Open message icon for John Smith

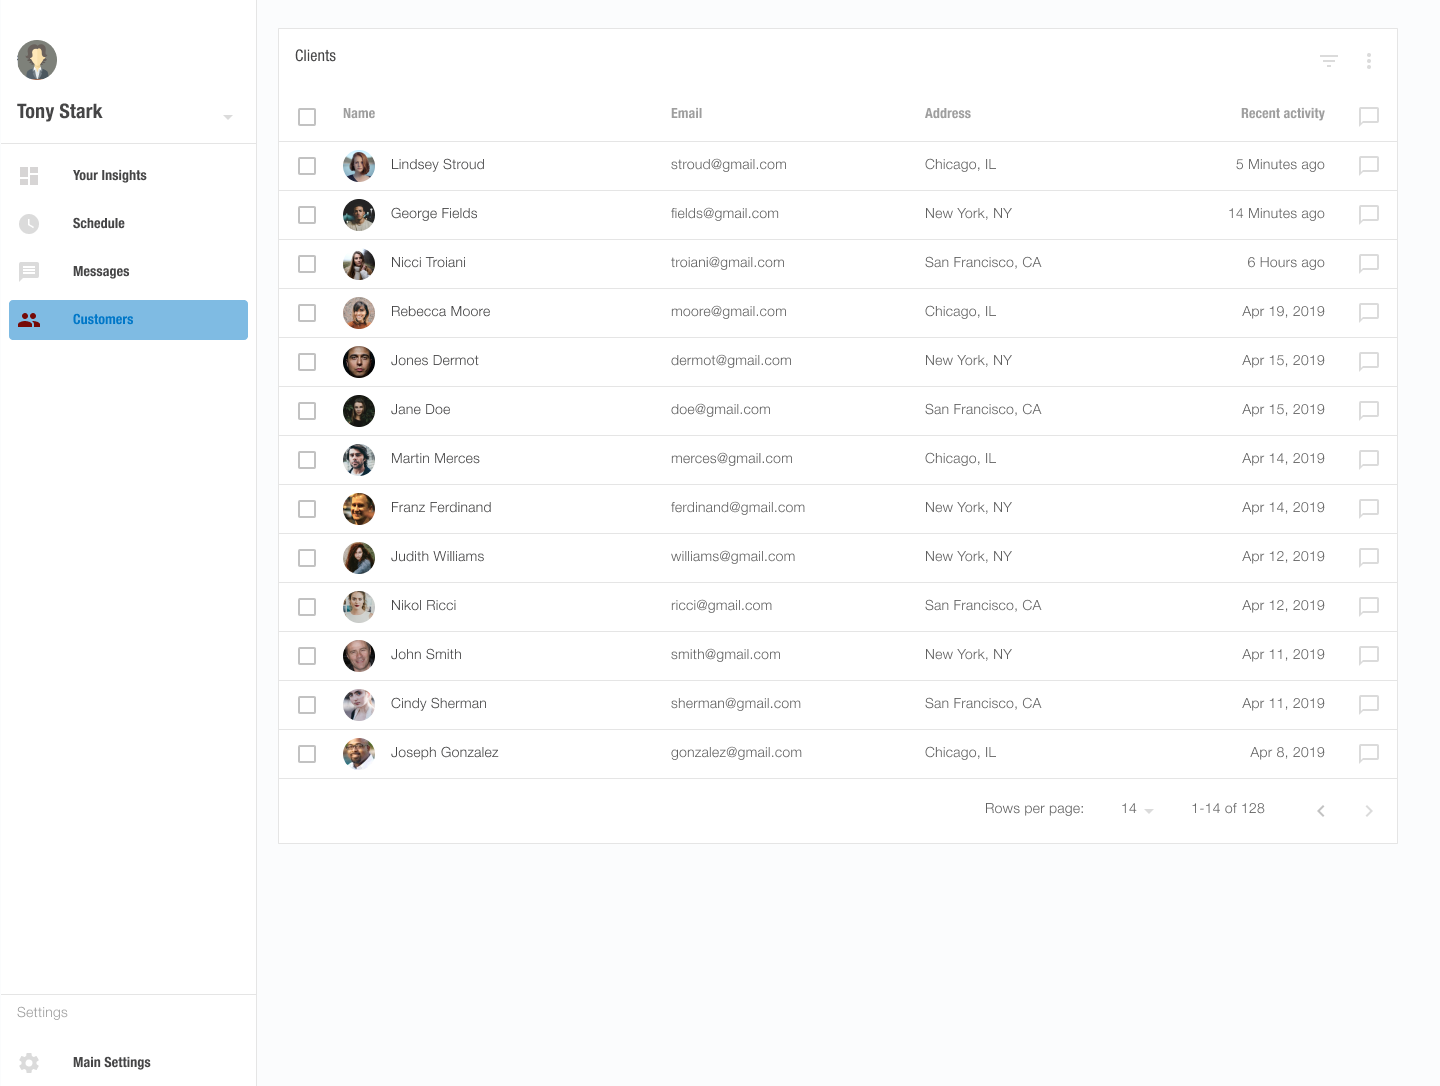pos(1369,655)
